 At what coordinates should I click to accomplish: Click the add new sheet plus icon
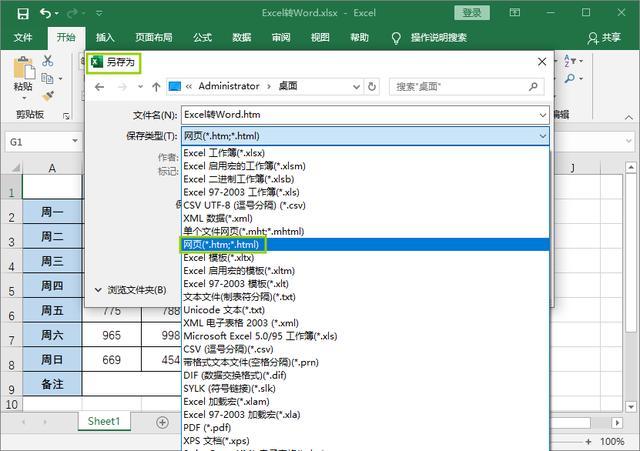[162, 422]
